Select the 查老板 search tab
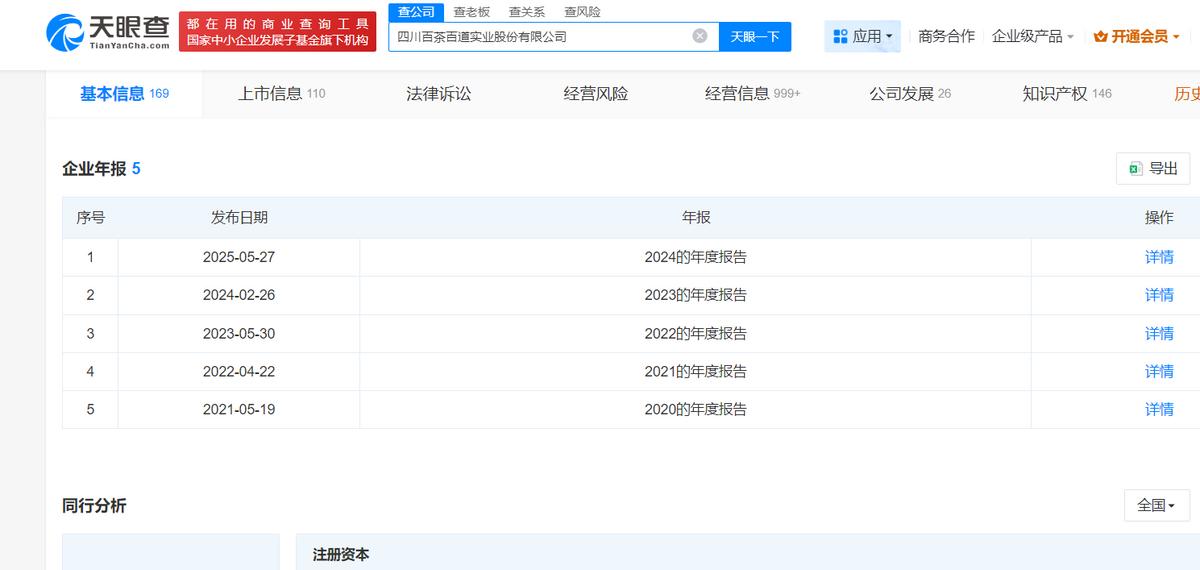1200x570 pixels. pyautogui.click(x=471, y=12)
